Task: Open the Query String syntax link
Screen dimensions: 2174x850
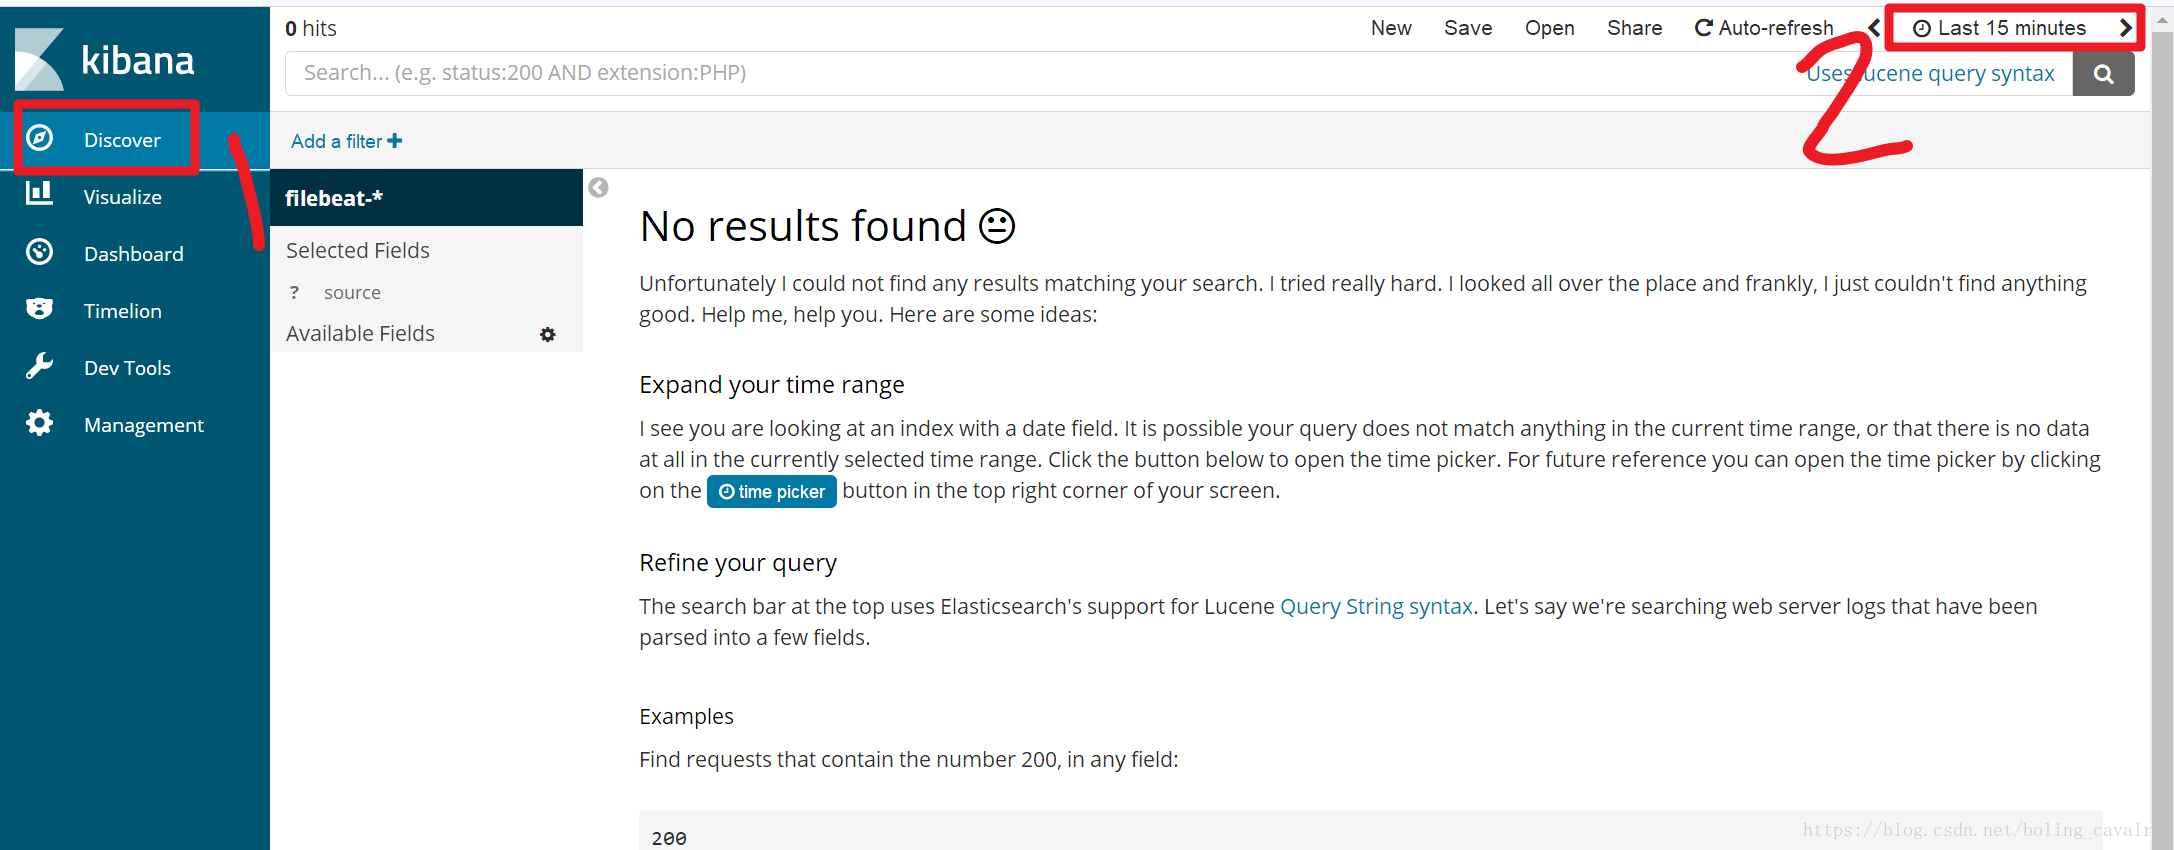Action: pos(1376,606)
